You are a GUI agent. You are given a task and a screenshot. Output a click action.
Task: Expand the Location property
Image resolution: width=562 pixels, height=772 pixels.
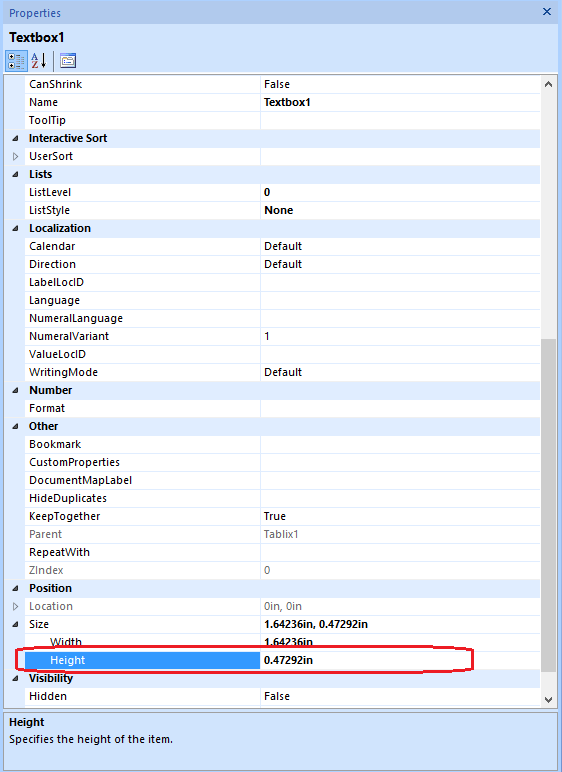click(15, 607)
